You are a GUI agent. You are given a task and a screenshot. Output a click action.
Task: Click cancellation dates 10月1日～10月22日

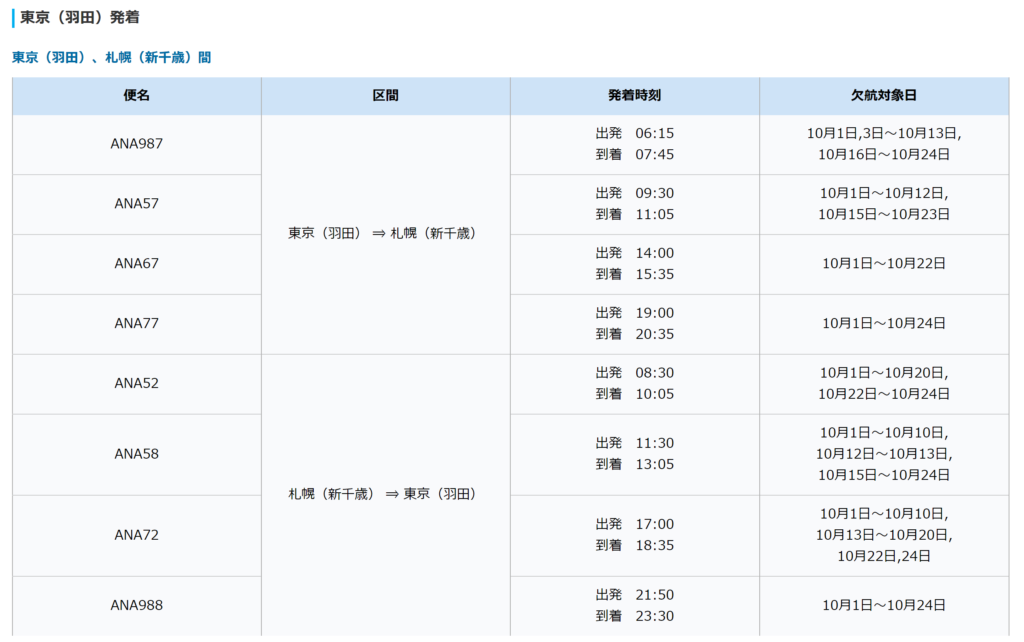(884, 264)
